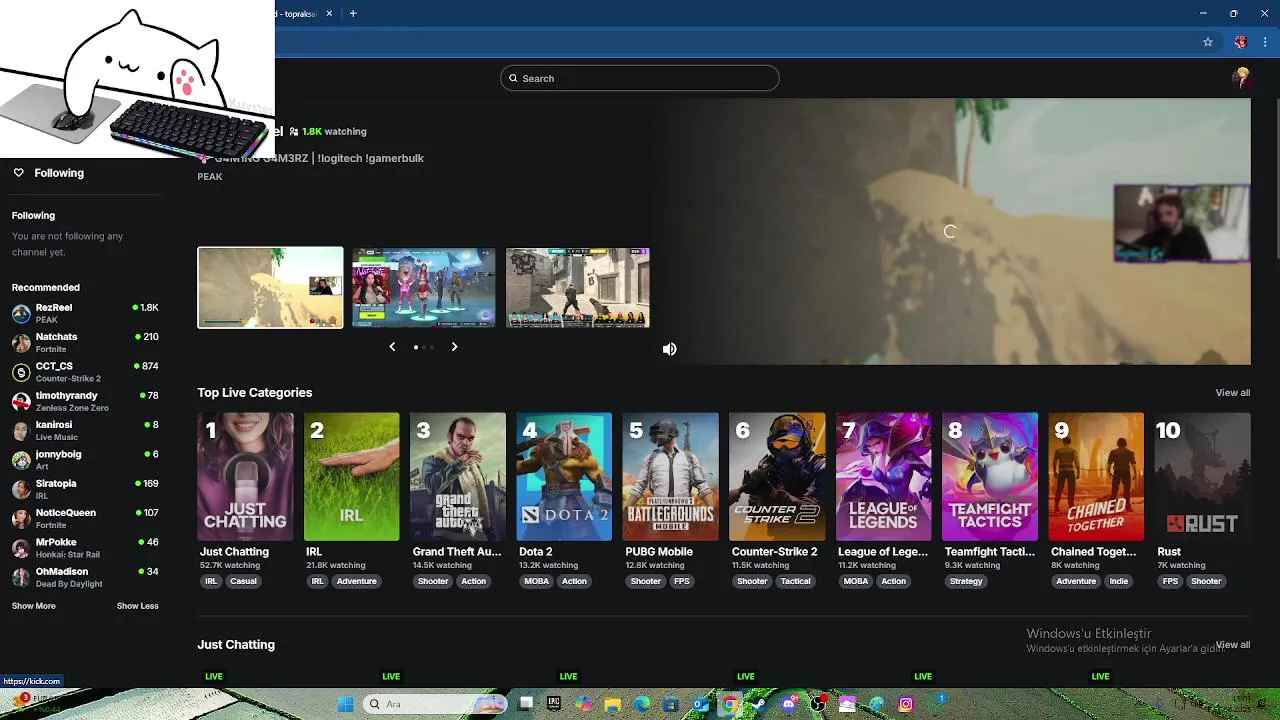Open NoticeQueen channel in Recommended
Screen dimensions: 1280x720
point(85,518)
